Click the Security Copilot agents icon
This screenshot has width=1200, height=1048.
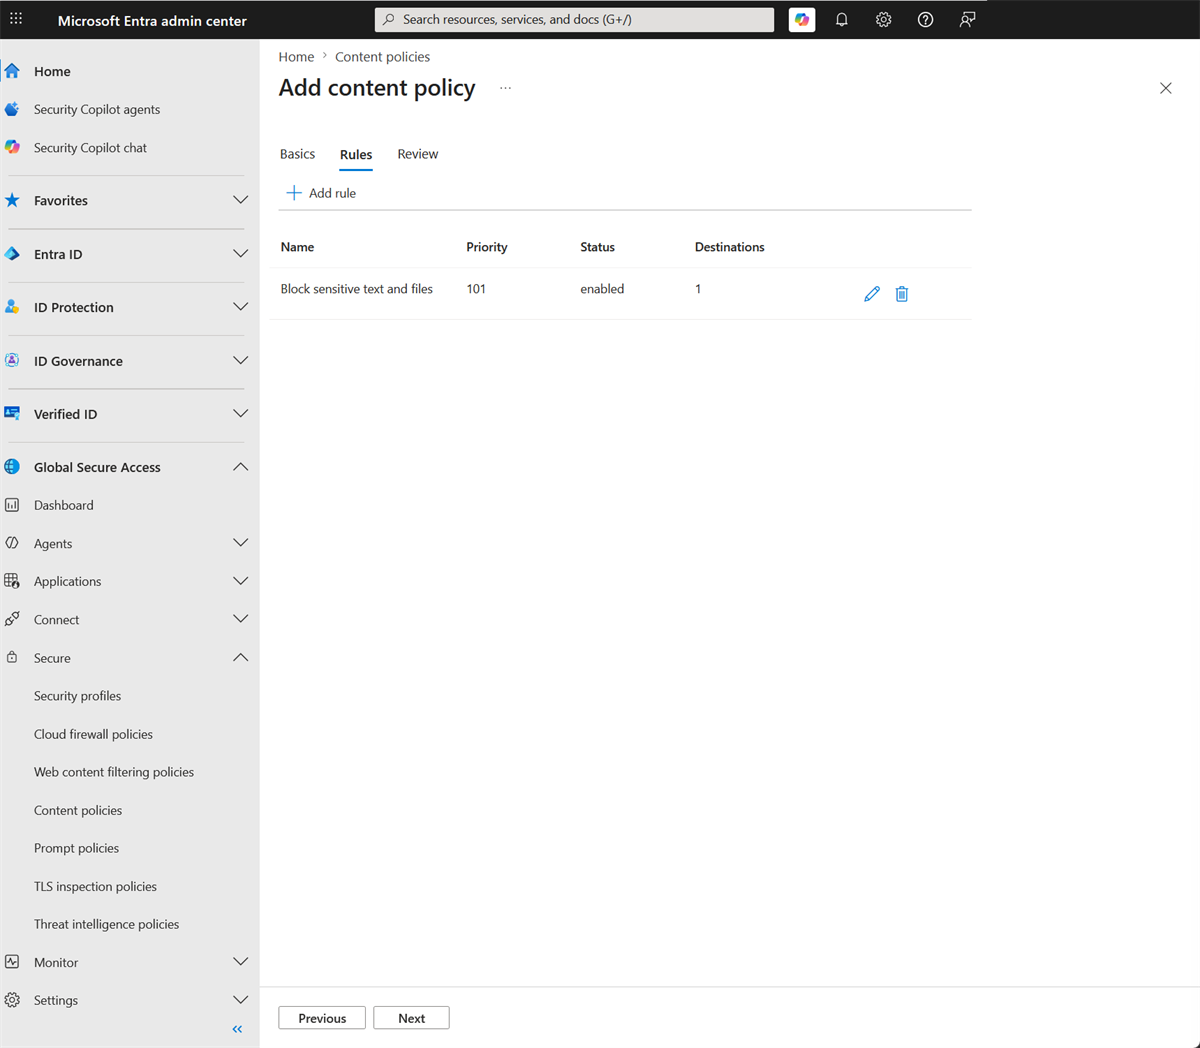click(12, 109)
